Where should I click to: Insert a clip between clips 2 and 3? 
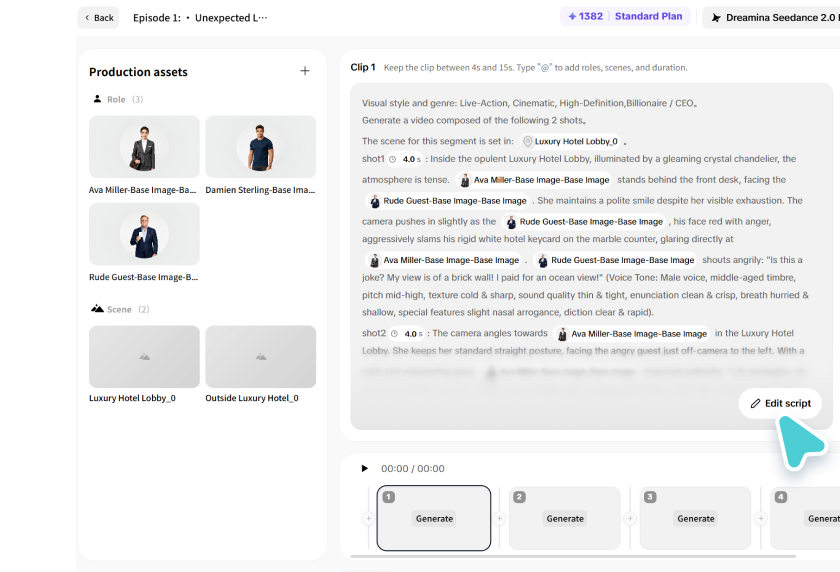coord(630,518)
